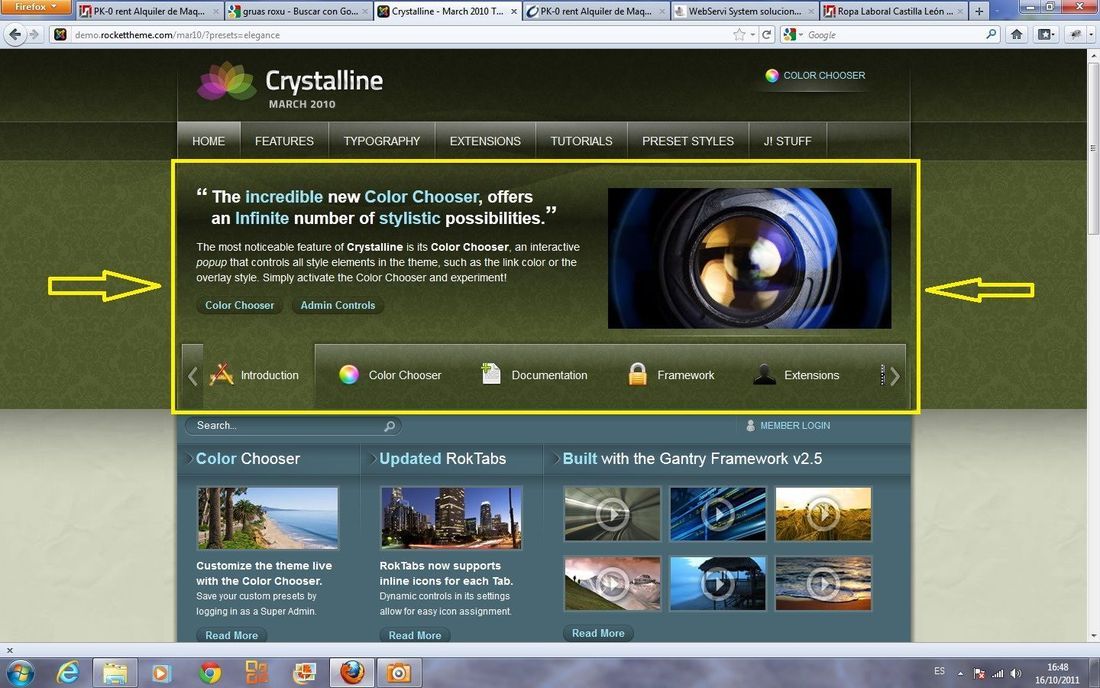The height and width of the screenshot is (688, 1100).
Task: Open the Typography menu item
Action: [x=382, y=141]
